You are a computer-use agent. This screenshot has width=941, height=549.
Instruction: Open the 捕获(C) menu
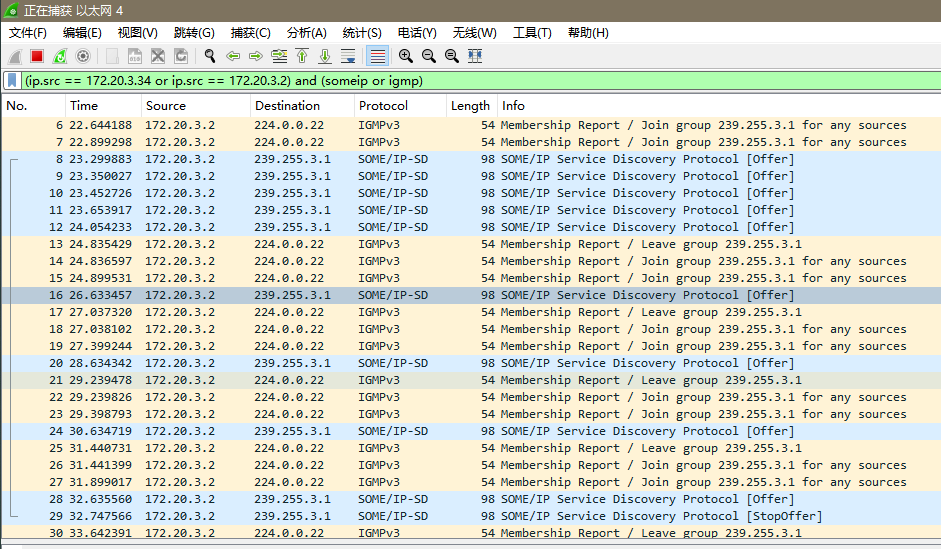pos(250,32)
